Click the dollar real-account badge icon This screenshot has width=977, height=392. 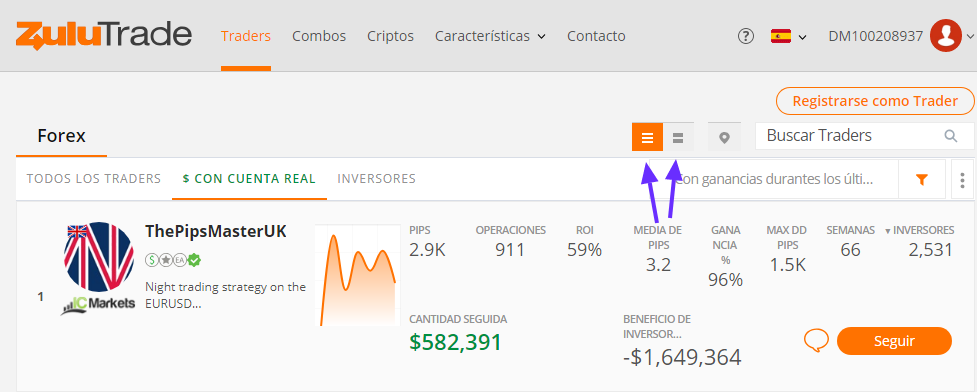tap(151, 260)
